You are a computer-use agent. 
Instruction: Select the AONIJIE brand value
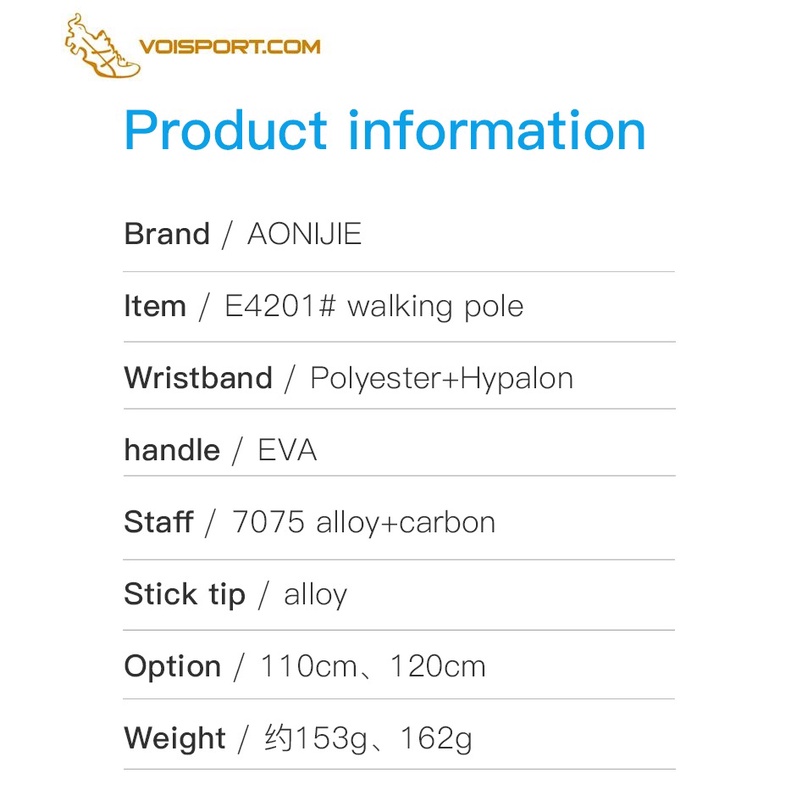tap(304, 234)
